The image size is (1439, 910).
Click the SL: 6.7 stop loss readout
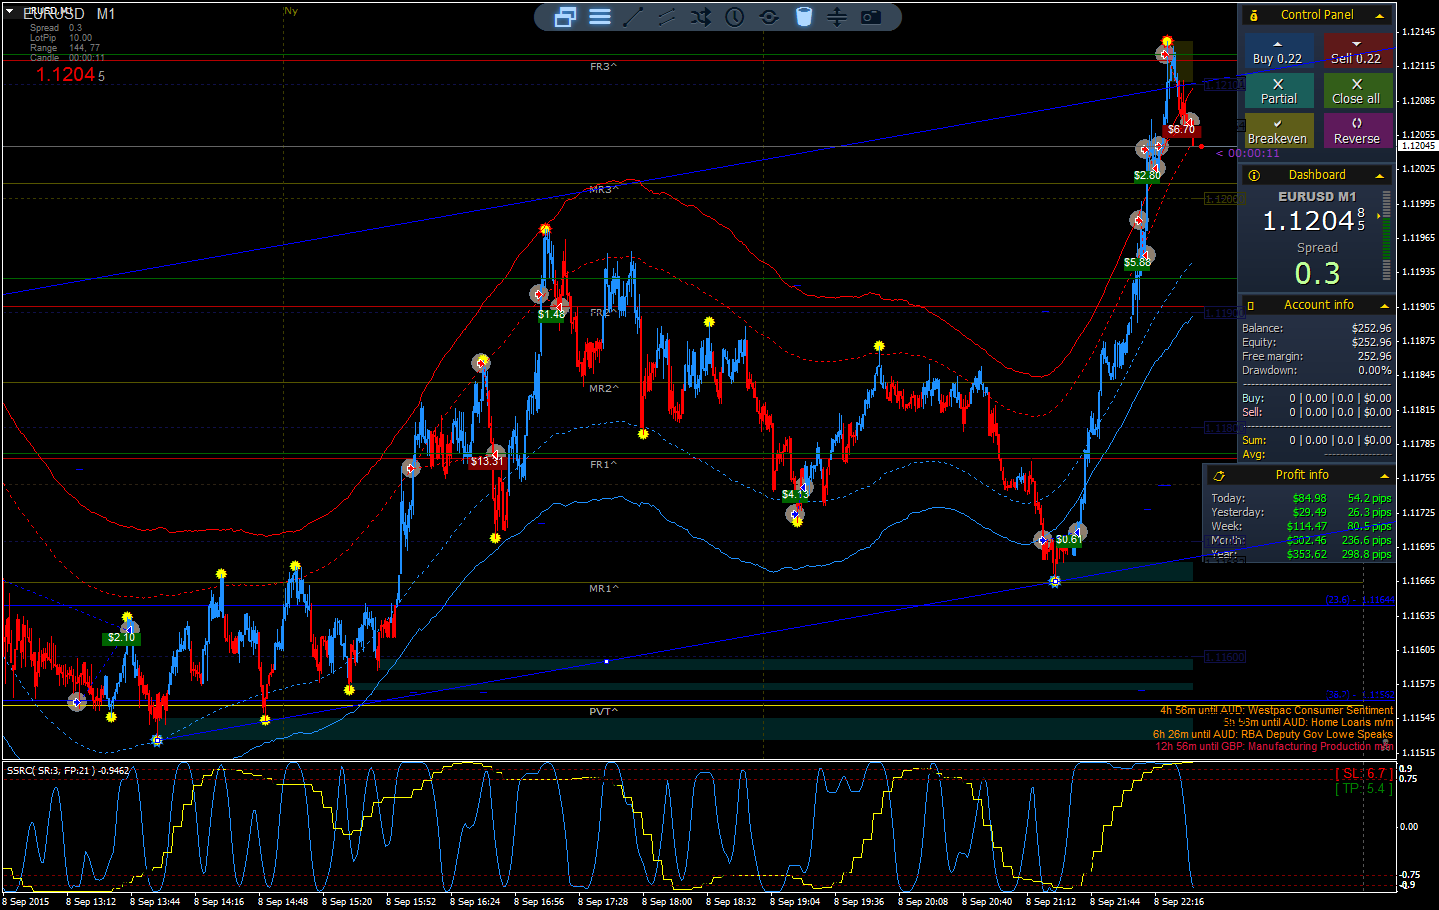pyautogui.click(x=1363, y=773)
